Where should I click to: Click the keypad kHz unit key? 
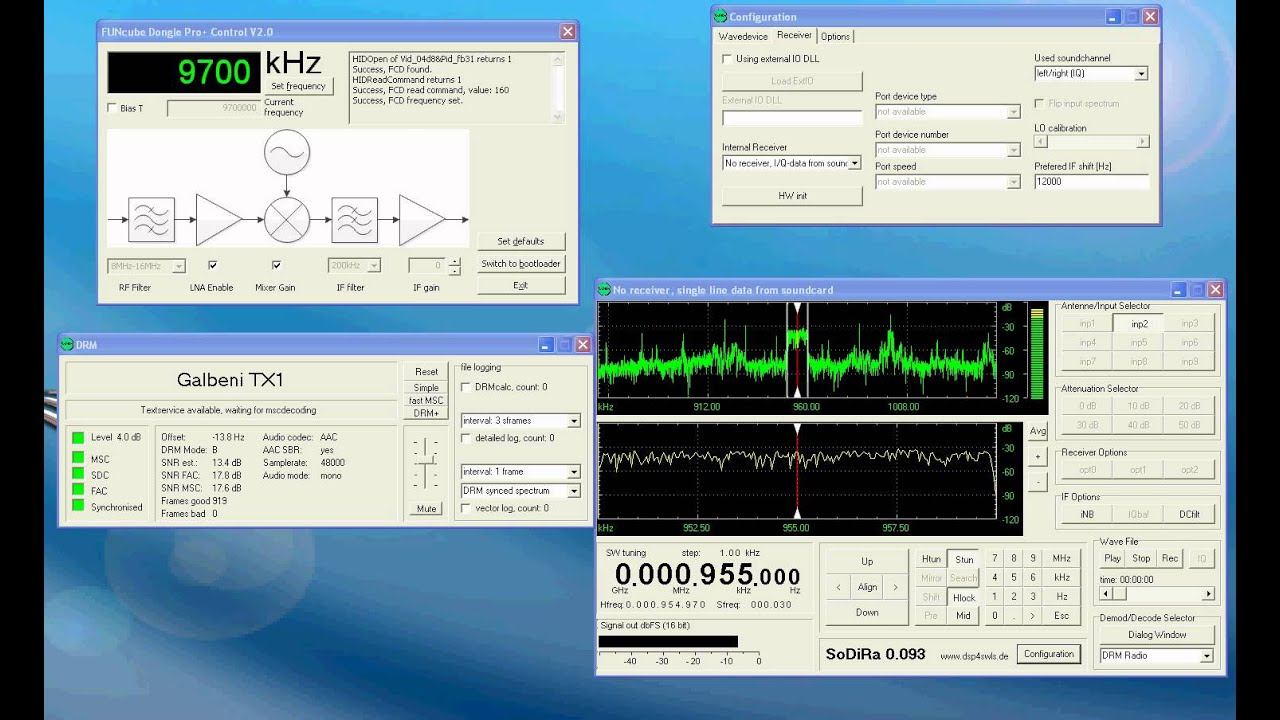click(1061, 577)
